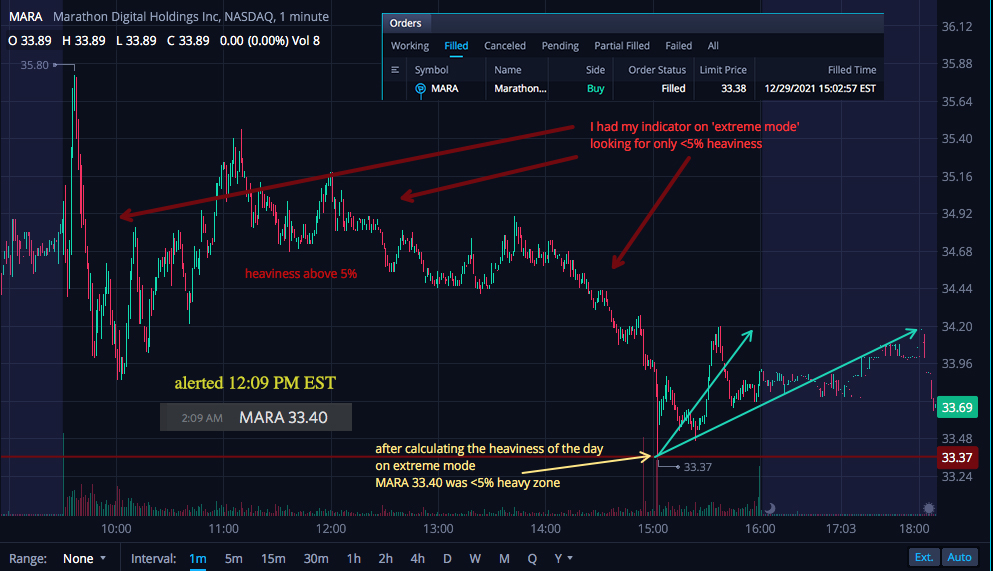Viewport: 993px width, 571px height.
Task: Select the MARA filled order row
Action: pos(633,89)
